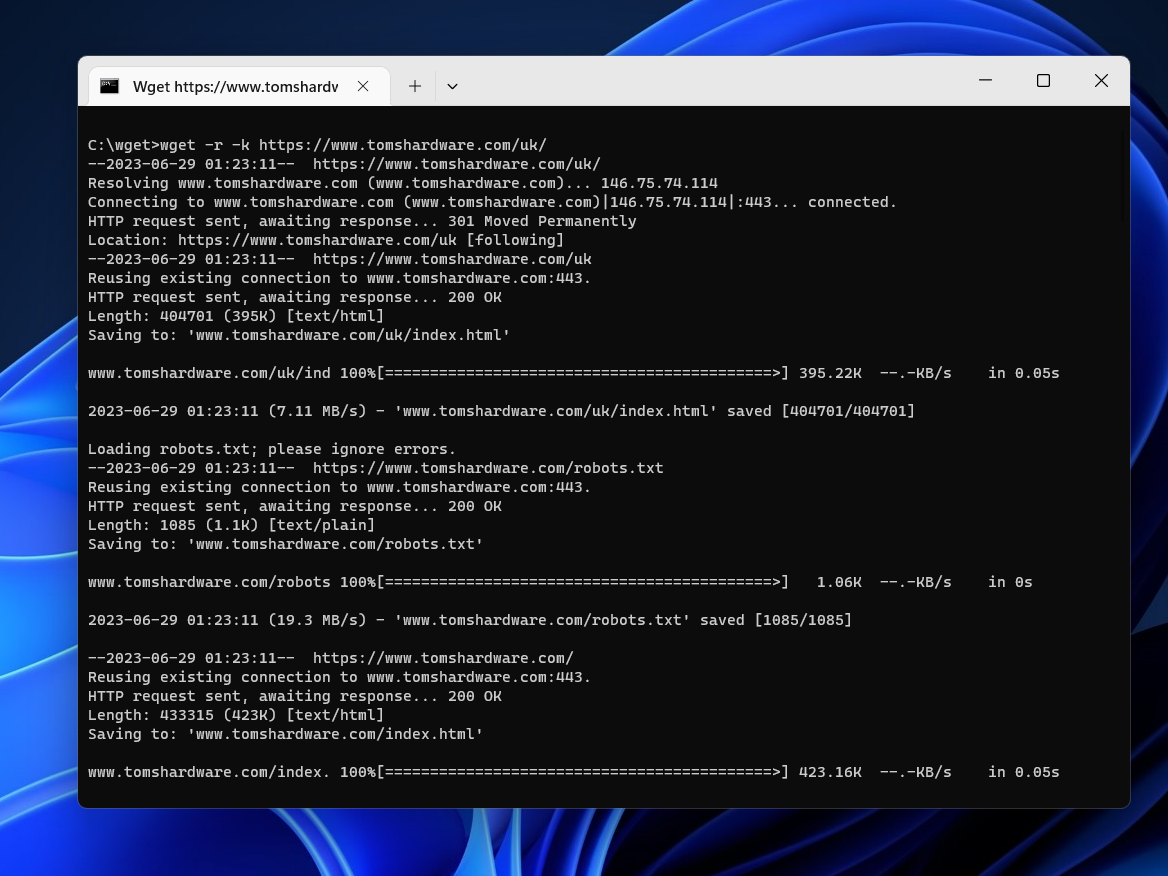Click the index.html saved [404701/404701] line
The width and height of the screenshot is (1168, 876).
coord(501,410)
